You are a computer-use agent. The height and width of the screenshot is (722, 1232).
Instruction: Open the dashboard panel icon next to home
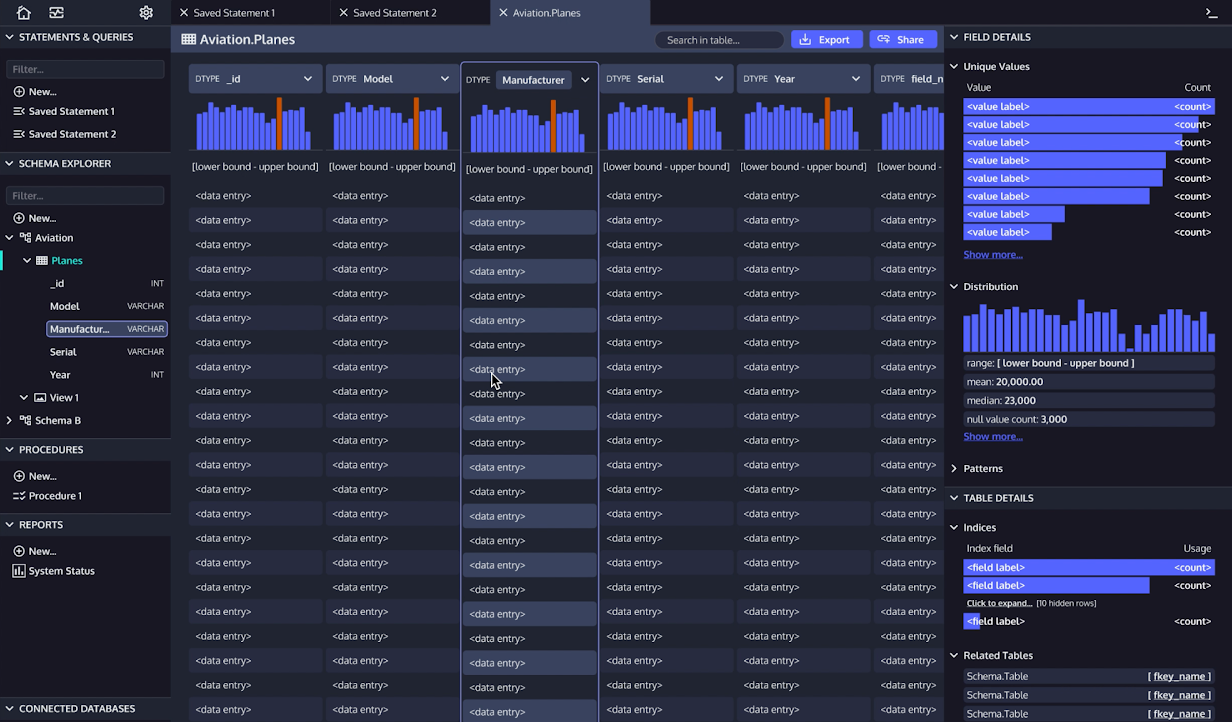pos(56,13)
